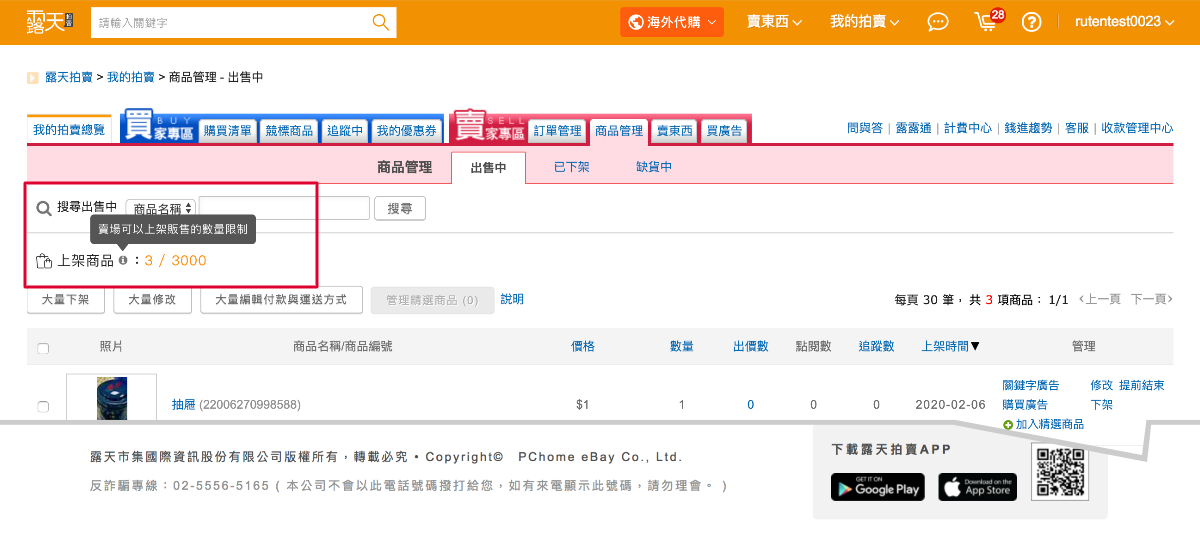Click the product thumbnail photo
Viewport: 1200px width, 535px height.
pyautogui.click(x=111, y=398)
